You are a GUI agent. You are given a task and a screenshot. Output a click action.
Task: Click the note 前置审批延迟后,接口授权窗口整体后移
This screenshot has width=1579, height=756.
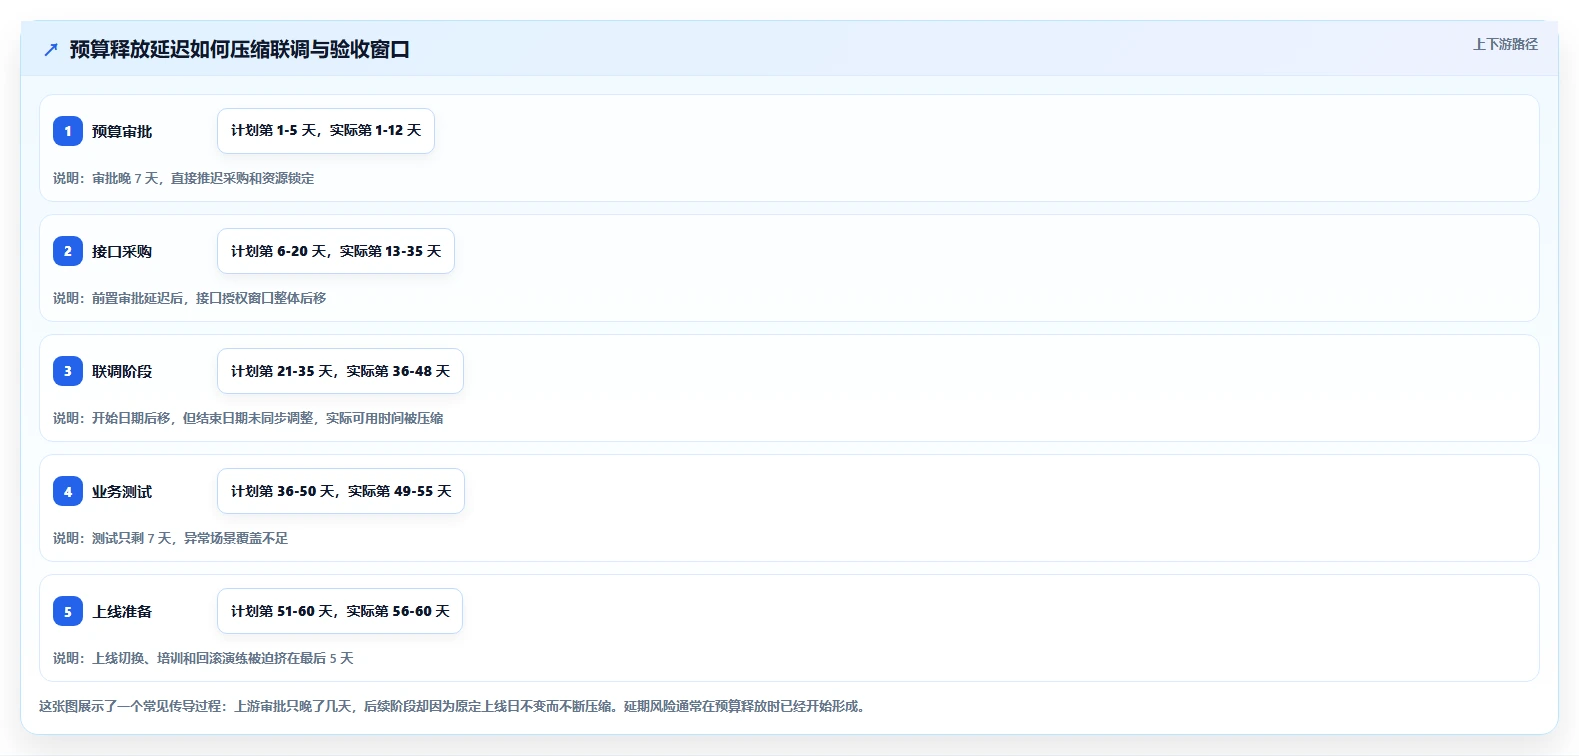(190, 298)
